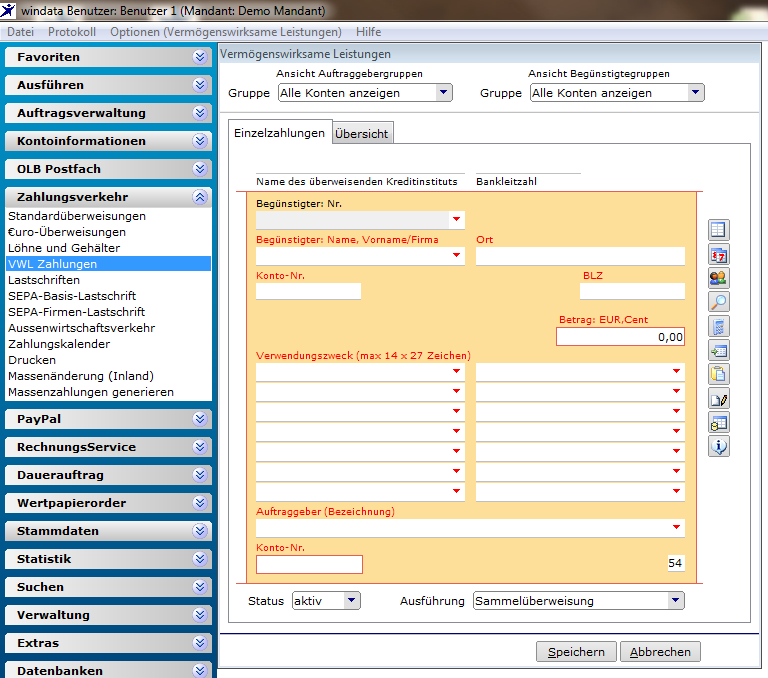This screenshot has height=678, width=768.
Task: Open the Begünstigter Nr. dropdown
Action: point(456,219)
